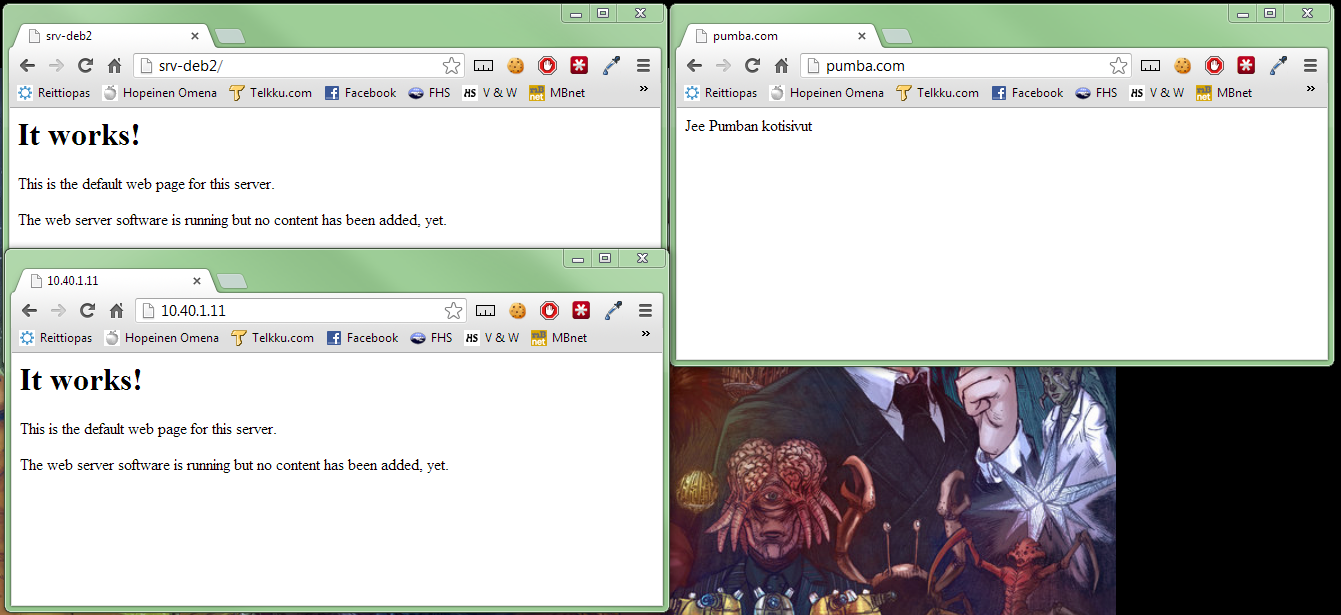Reload the pumba.com page
Image resolution: width=1341 pixels, height=615 pixels.
[x=752, y=66]
